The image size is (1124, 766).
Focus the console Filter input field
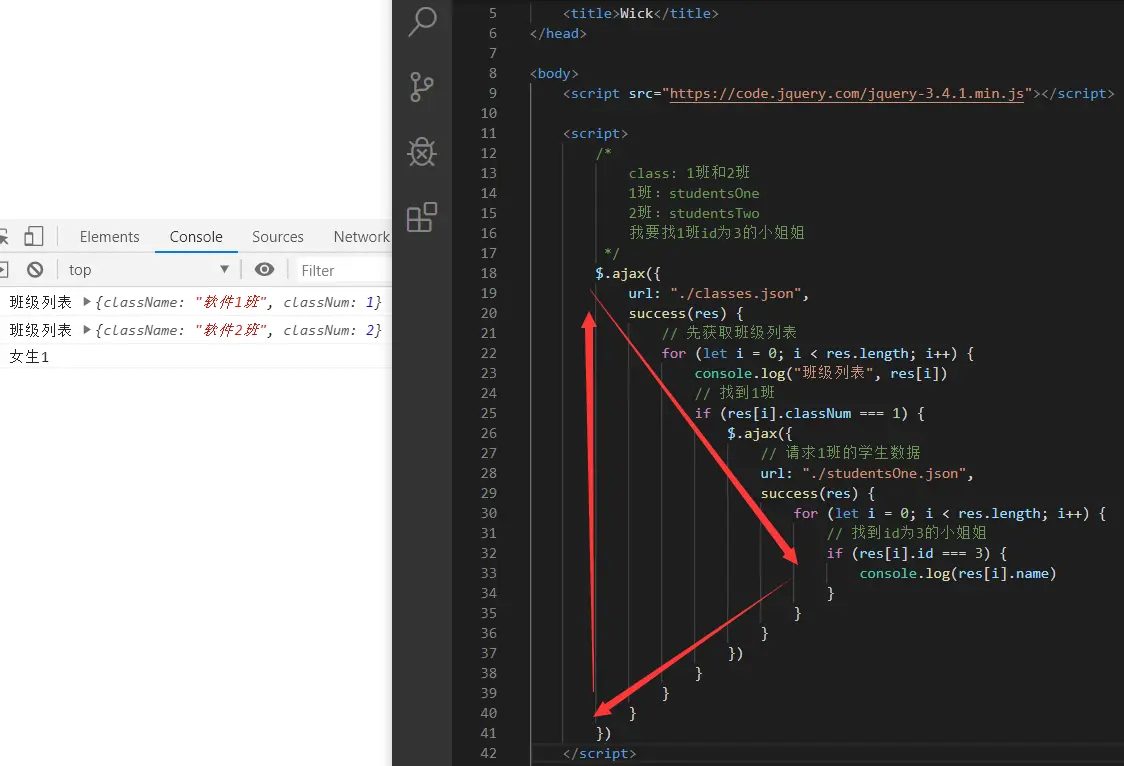[344, 270]
